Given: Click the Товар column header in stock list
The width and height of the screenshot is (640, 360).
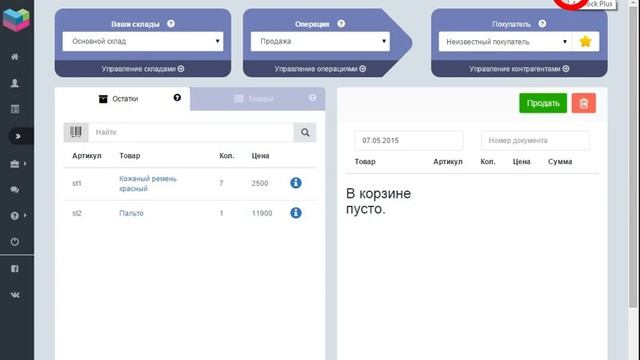Looking at the screenshot, I should (130, 156).
